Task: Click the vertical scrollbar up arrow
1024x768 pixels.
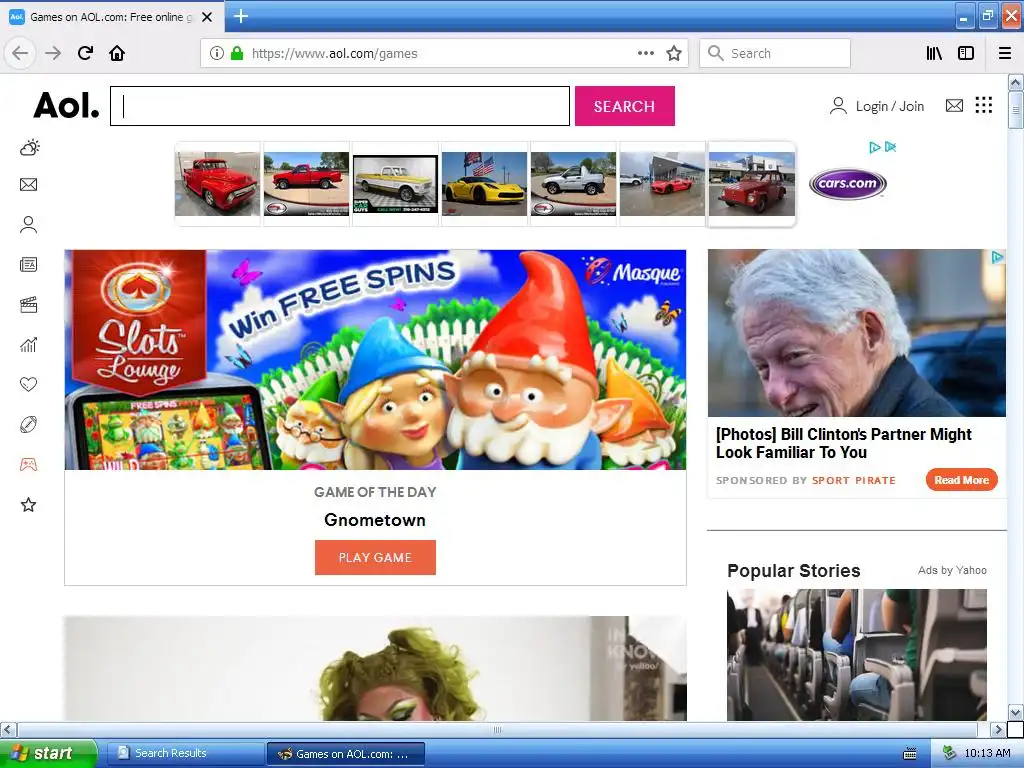Action: [x=1015, y=82]
